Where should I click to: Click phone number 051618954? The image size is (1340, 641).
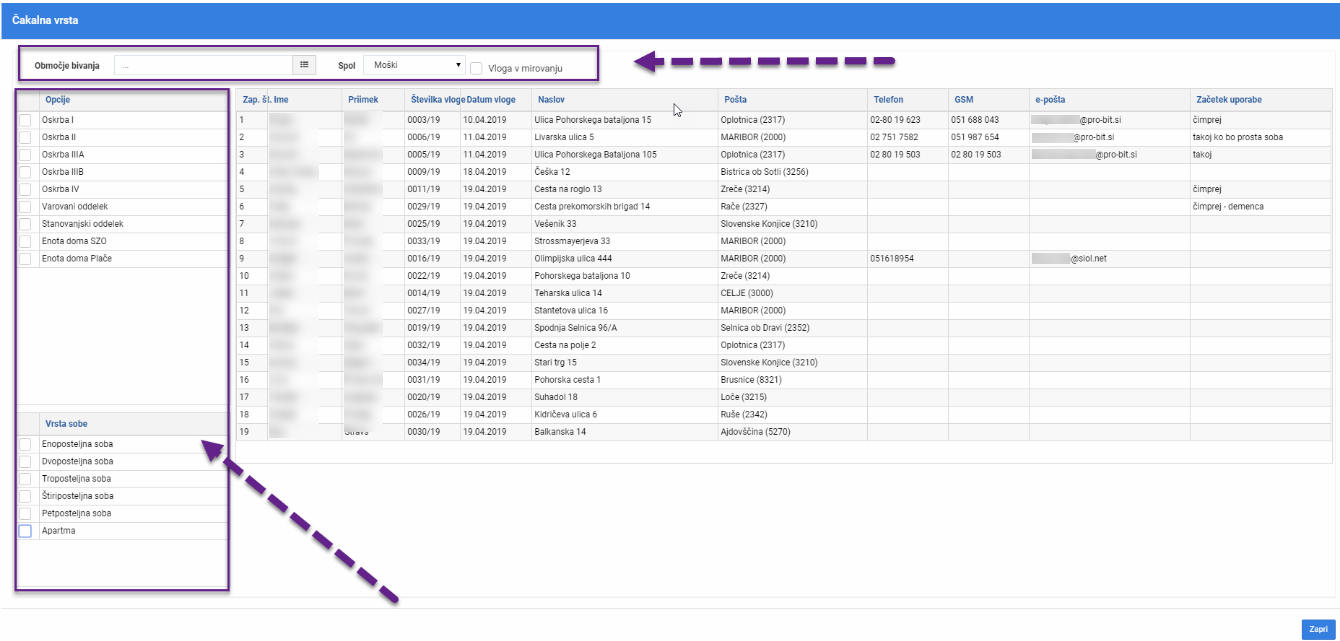click(893, 258)
